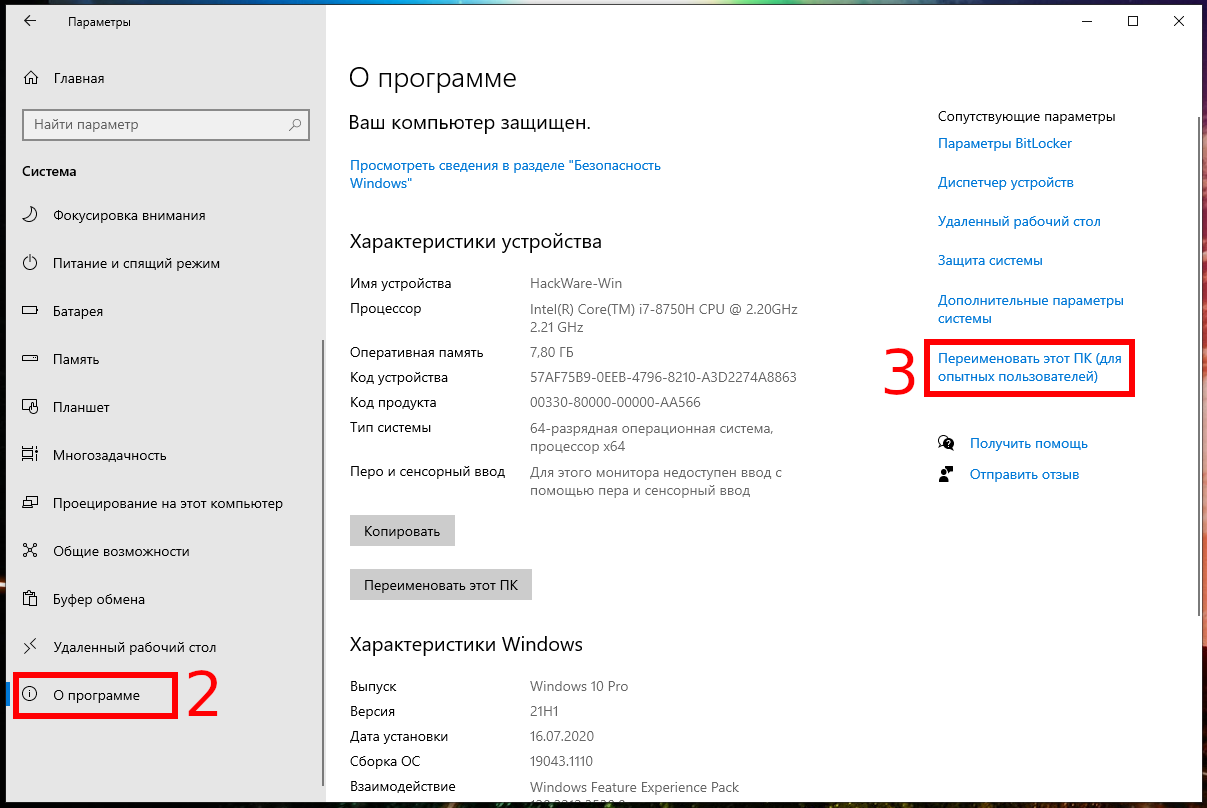Click the Главная home icon
This screenshot has width=1207, height=808.
click(31, 78)
